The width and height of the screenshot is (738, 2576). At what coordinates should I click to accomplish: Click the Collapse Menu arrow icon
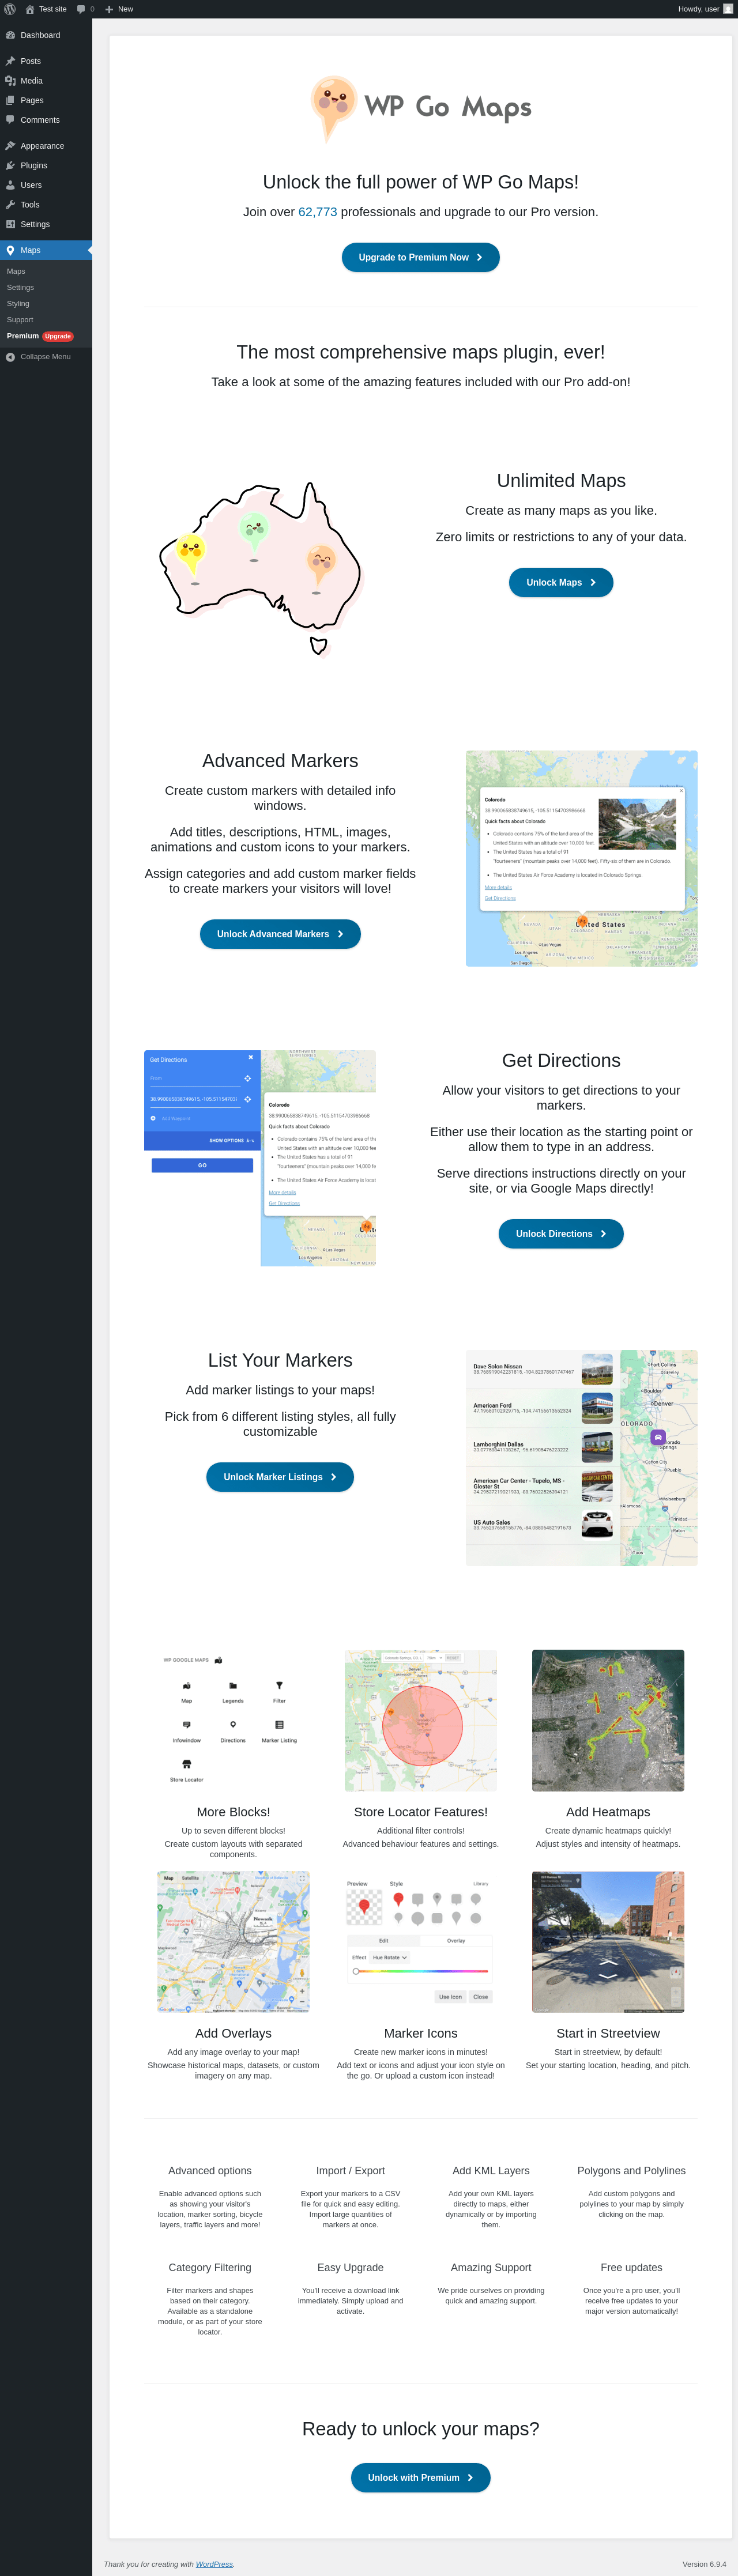pos(10,357)
